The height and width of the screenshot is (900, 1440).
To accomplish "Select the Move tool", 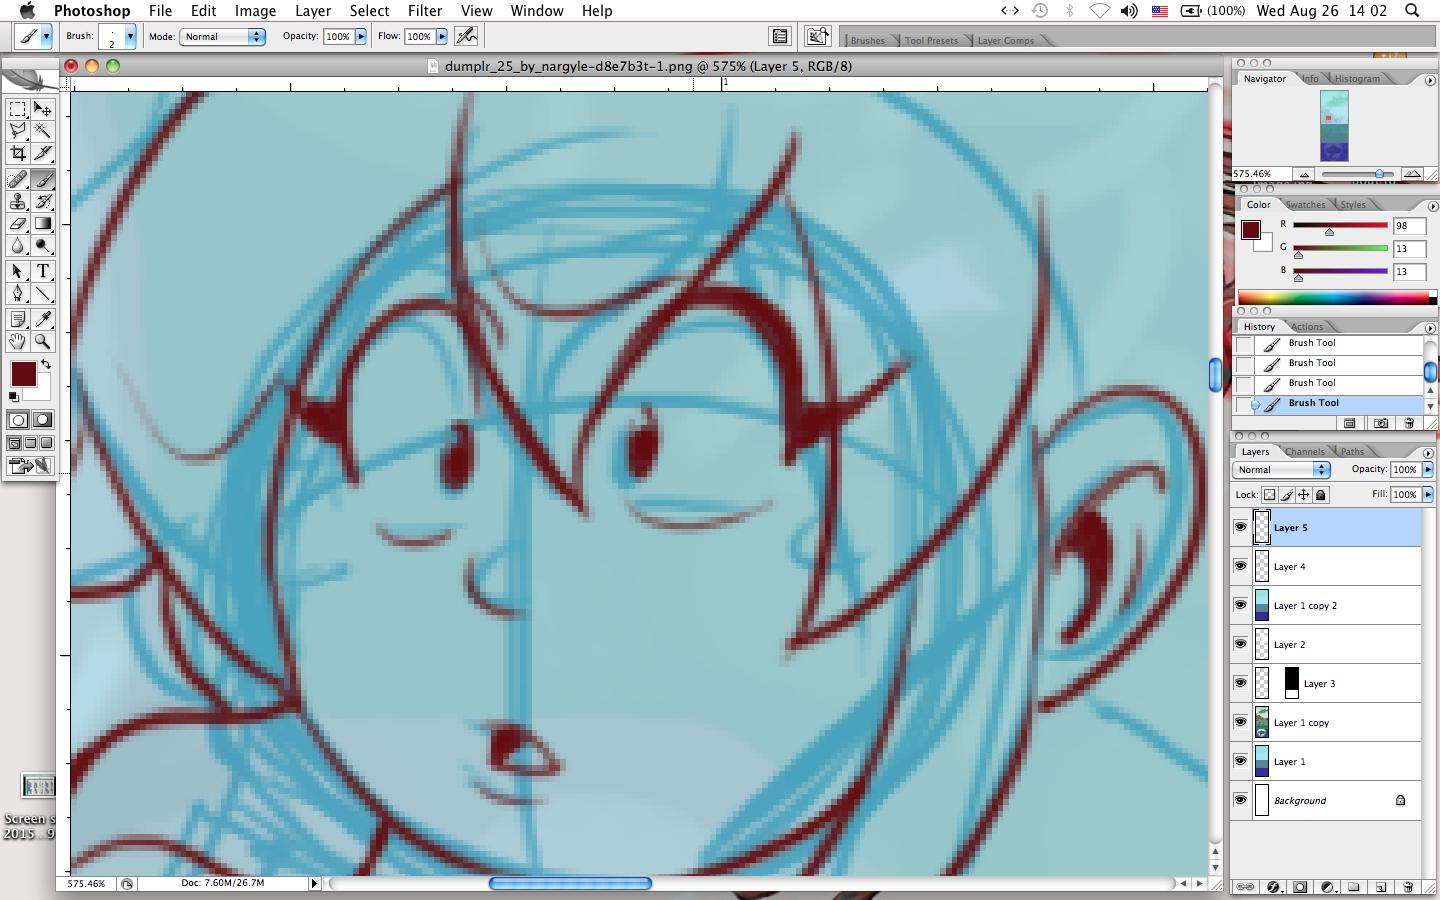I will click(42, 109).
